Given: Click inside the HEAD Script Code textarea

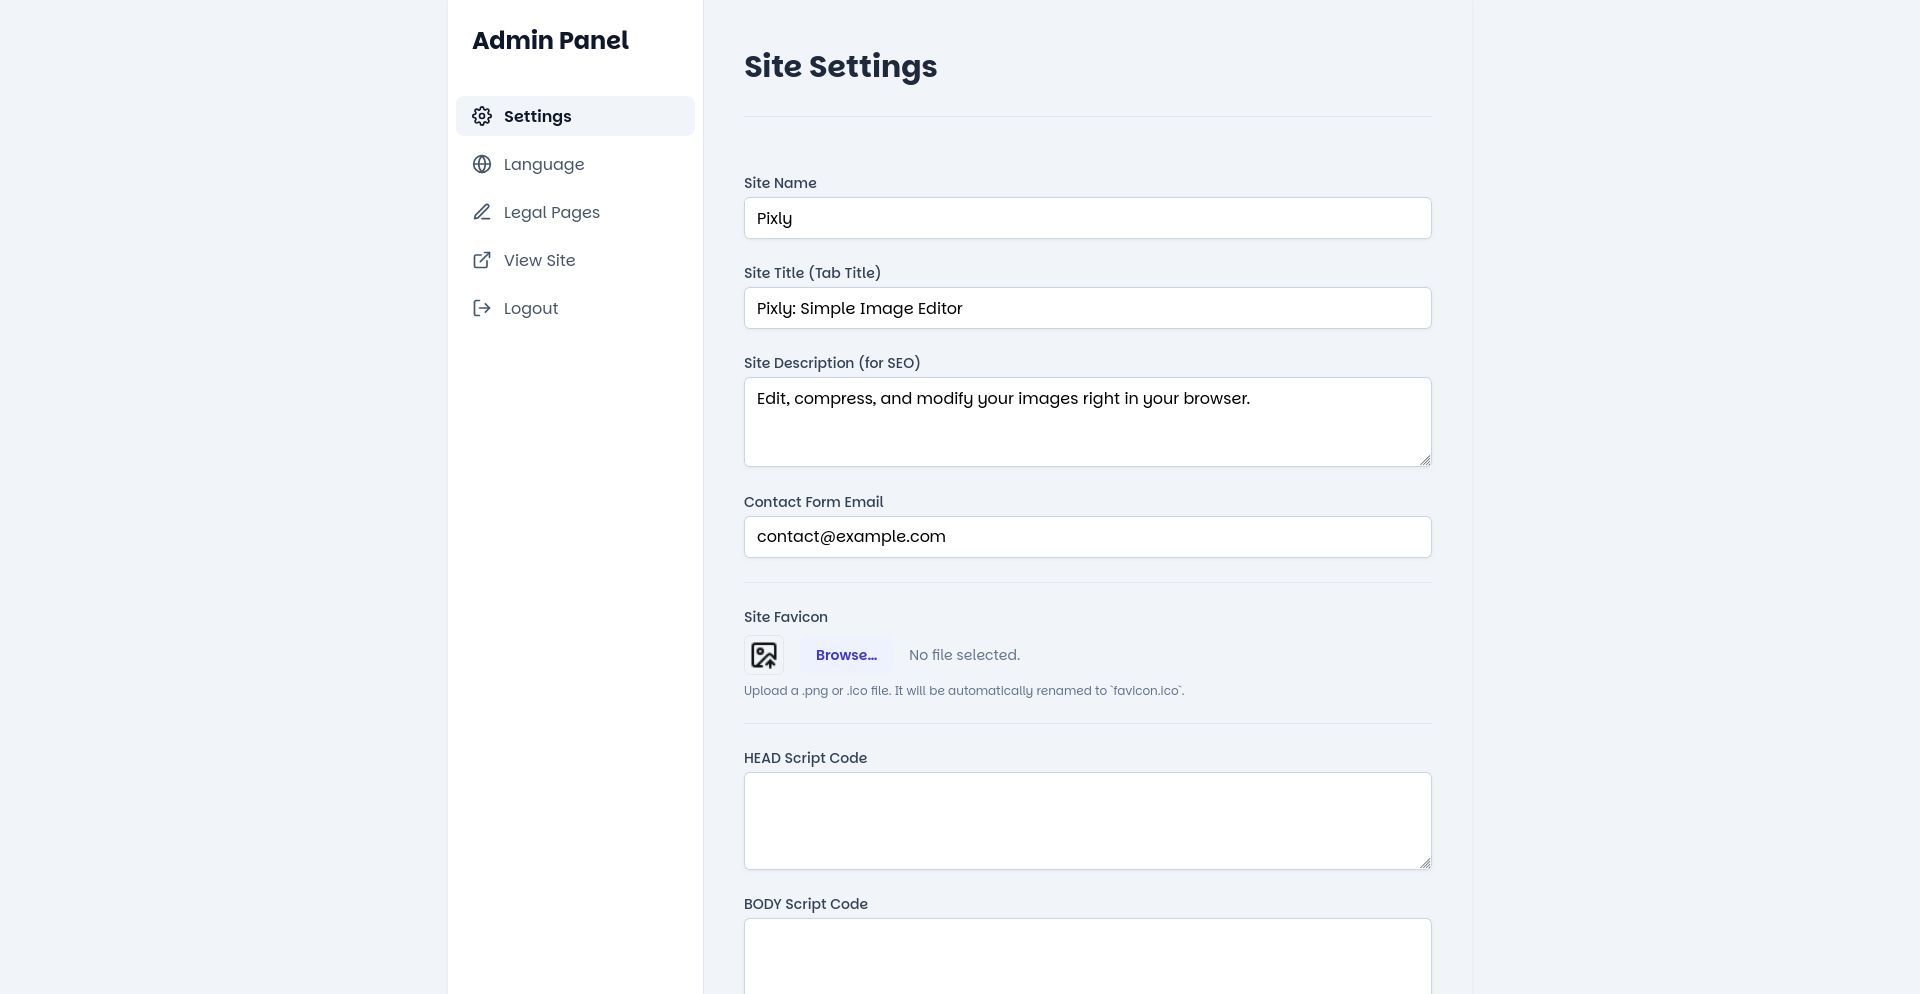Looking at the screenshot, I should 1087,820.
